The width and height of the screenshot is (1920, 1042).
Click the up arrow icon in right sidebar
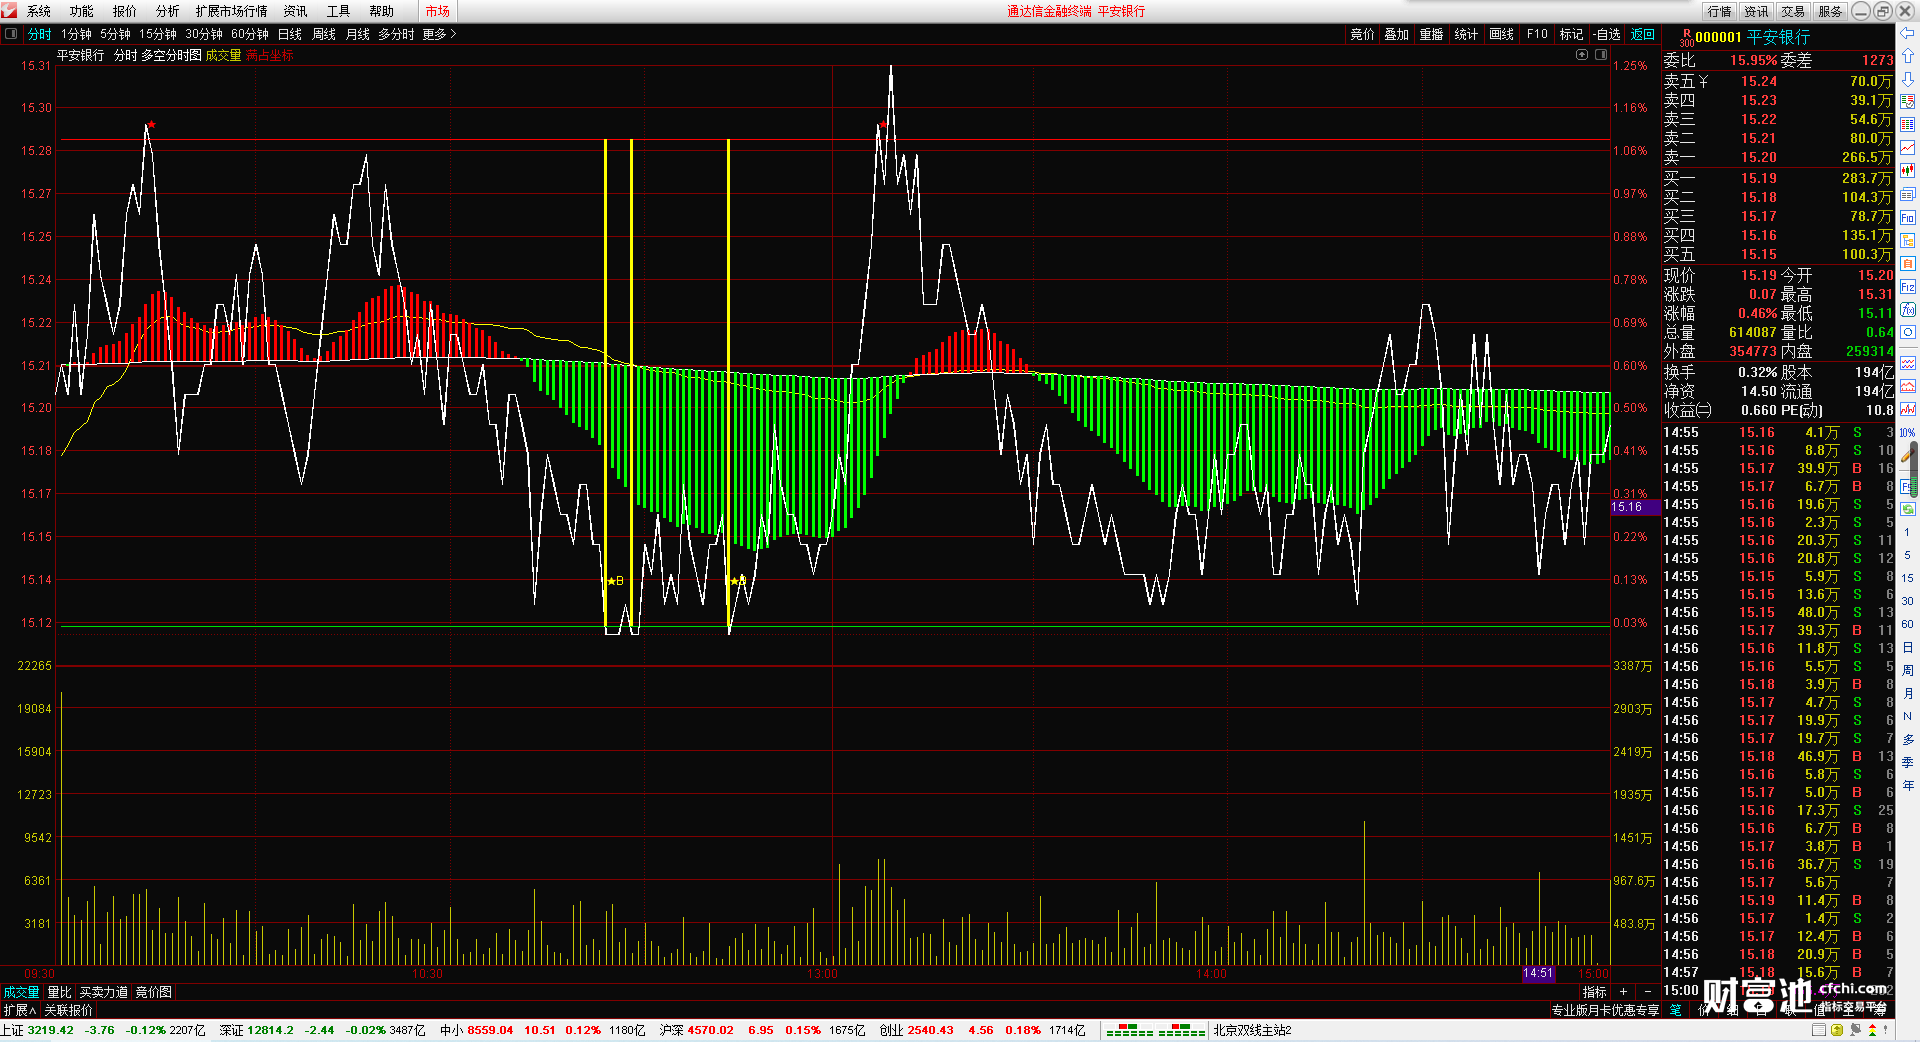(1908, 56)
